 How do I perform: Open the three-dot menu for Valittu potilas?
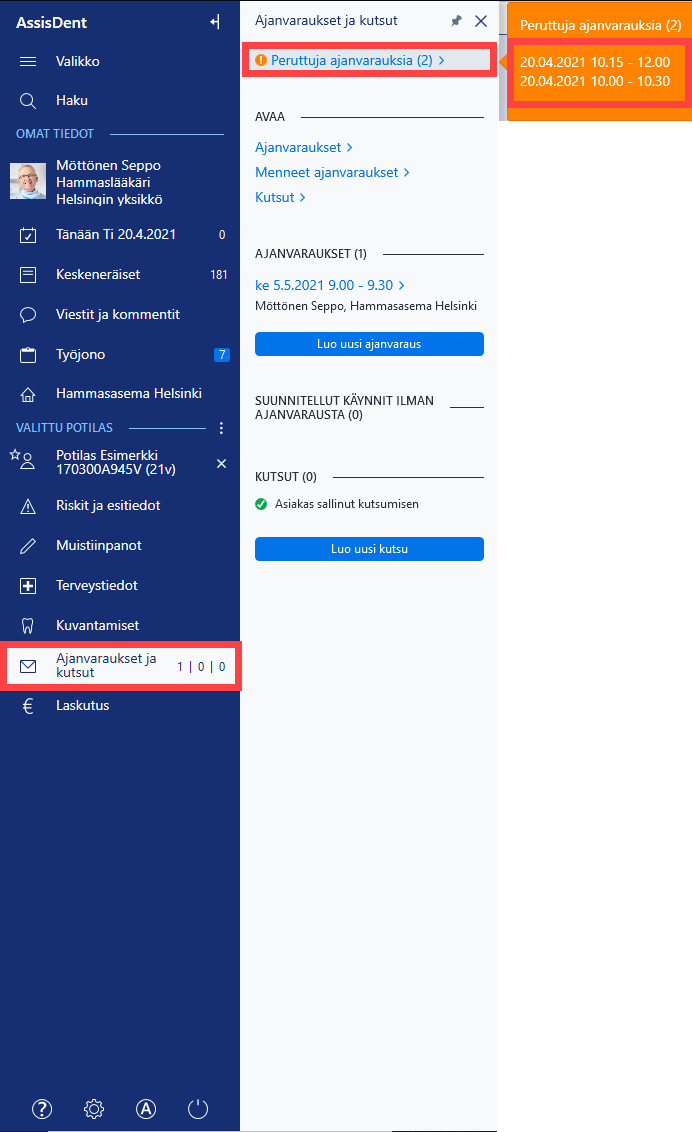coord(222,428)
